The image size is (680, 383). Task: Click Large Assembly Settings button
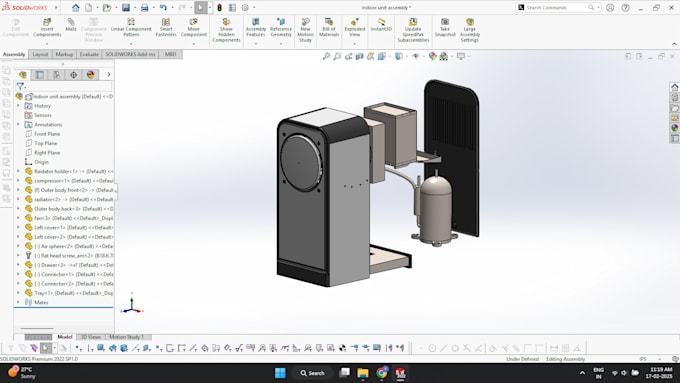(470, 30)
